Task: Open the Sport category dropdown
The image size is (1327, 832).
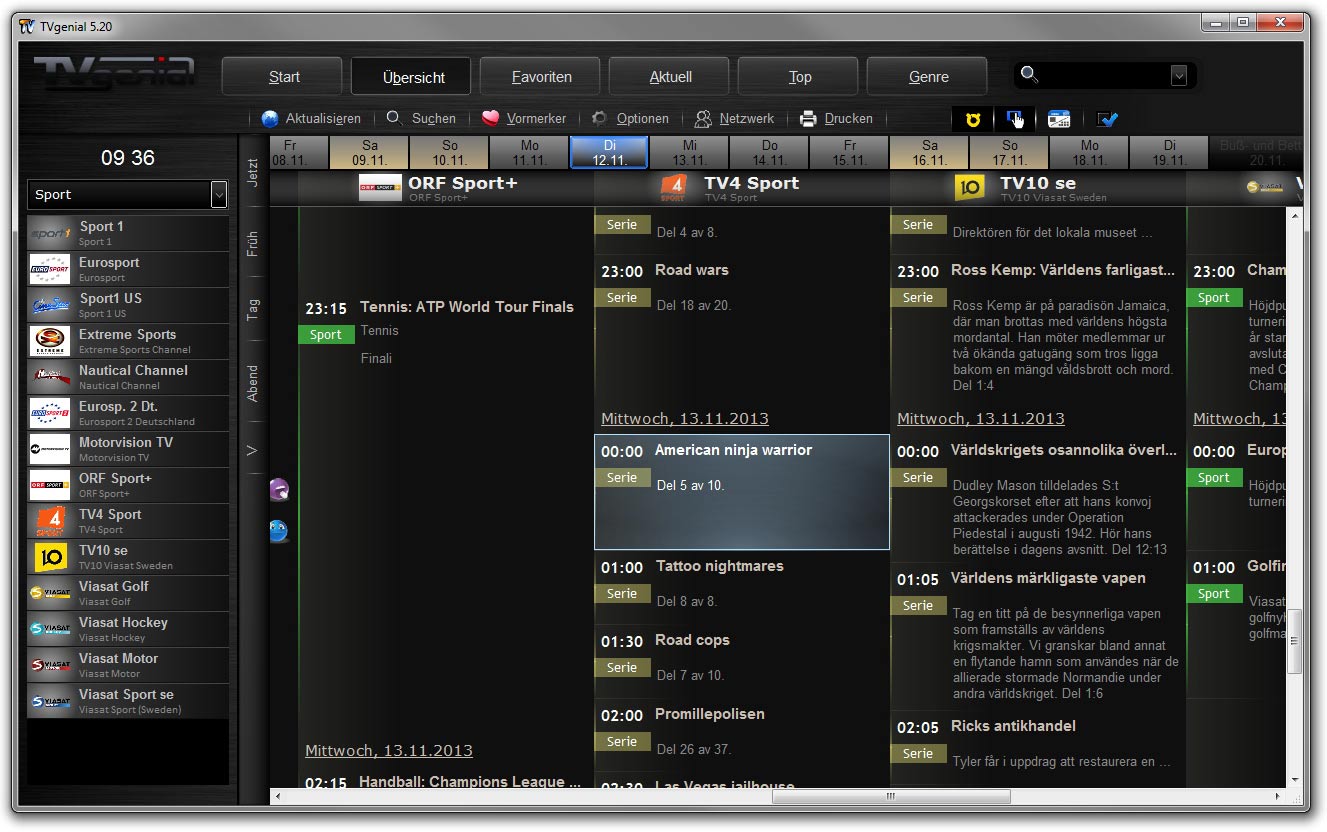Action: point(219,194)
